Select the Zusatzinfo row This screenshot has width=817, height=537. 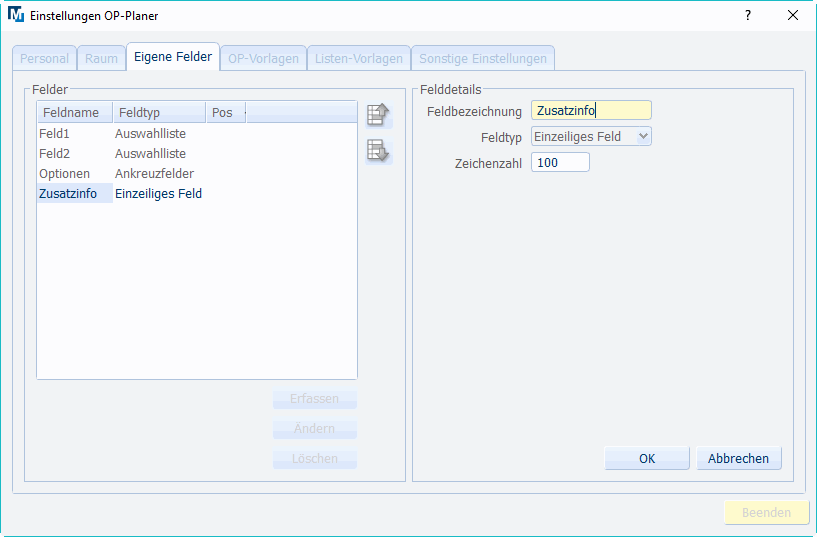(x=197, y=193)
